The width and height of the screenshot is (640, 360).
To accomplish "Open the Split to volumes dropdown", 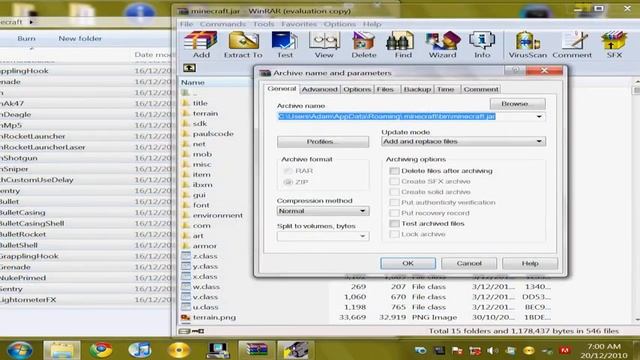I will tap(323, 236).
